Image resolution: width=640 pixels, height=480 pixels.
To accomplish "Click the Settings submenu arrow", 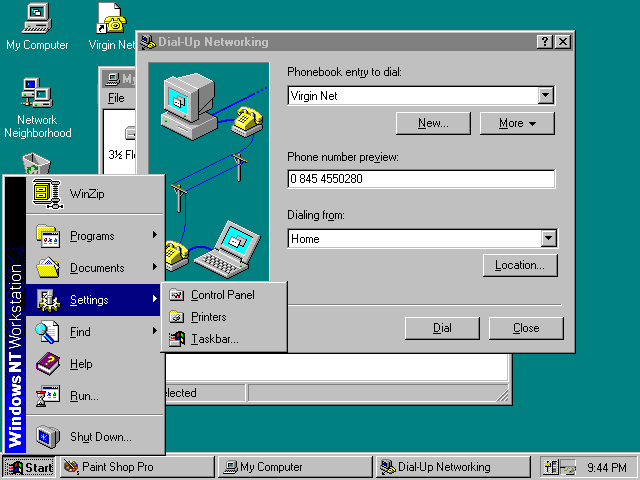I will tap(155, 298).
